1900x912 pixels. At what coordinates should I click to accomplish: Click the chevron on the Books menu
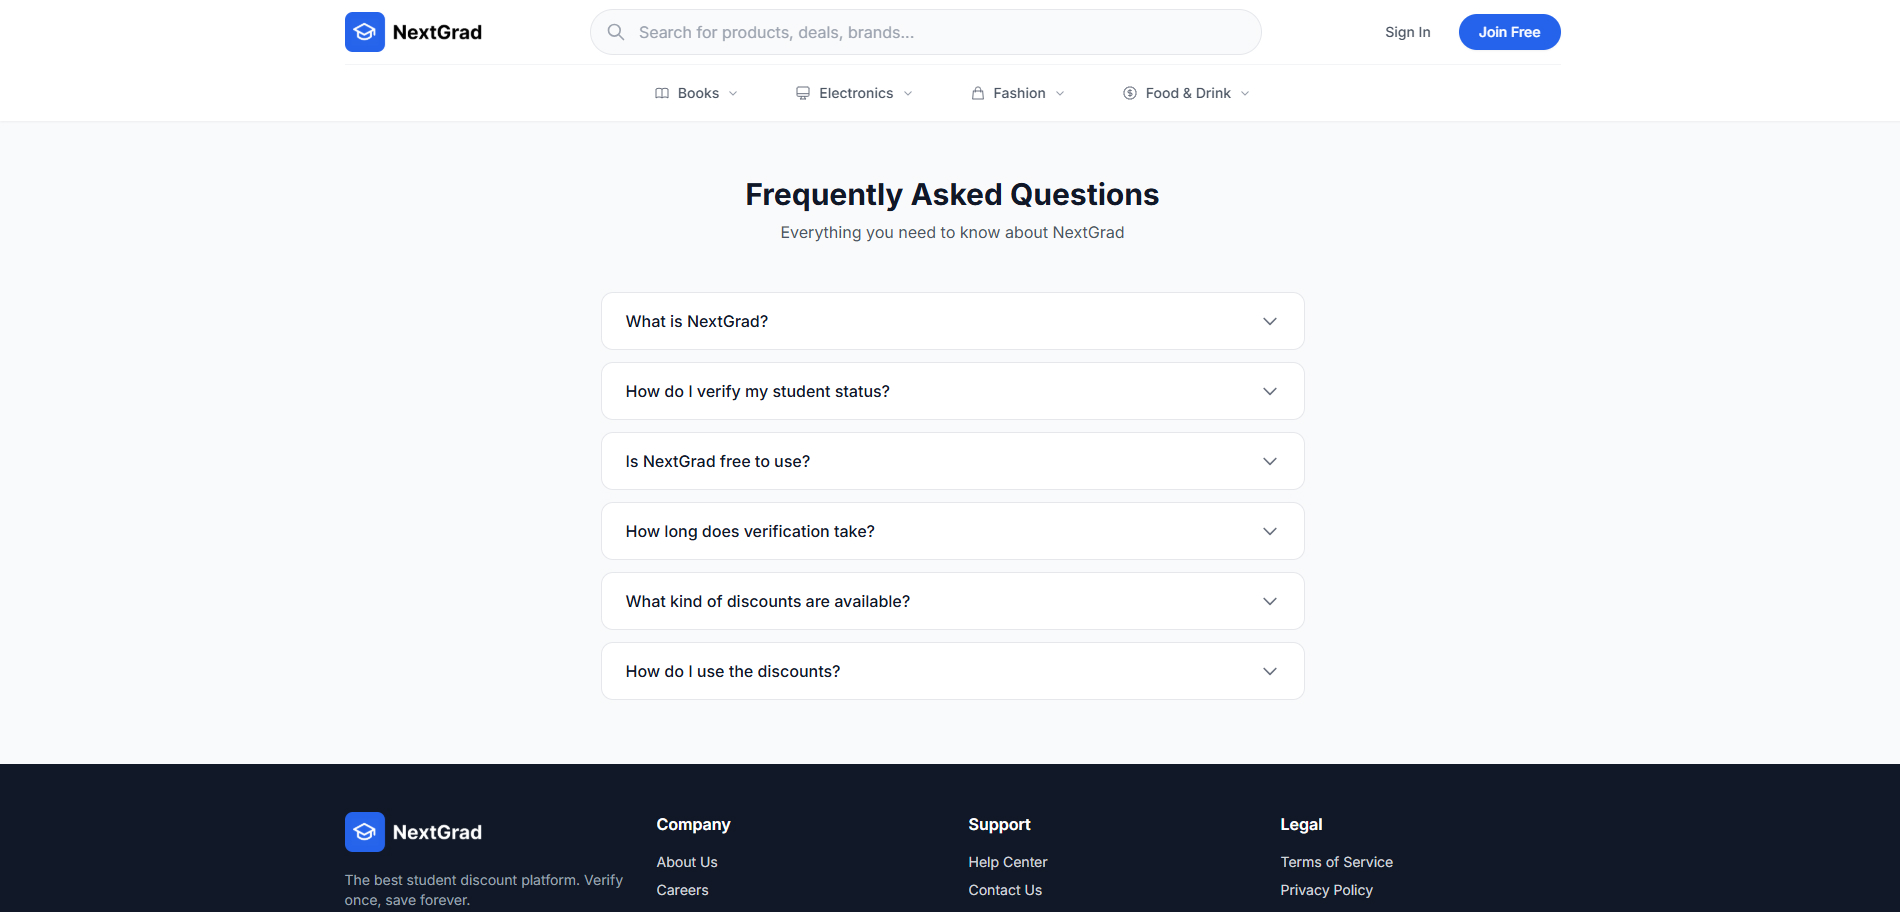[x=733, y=93]
